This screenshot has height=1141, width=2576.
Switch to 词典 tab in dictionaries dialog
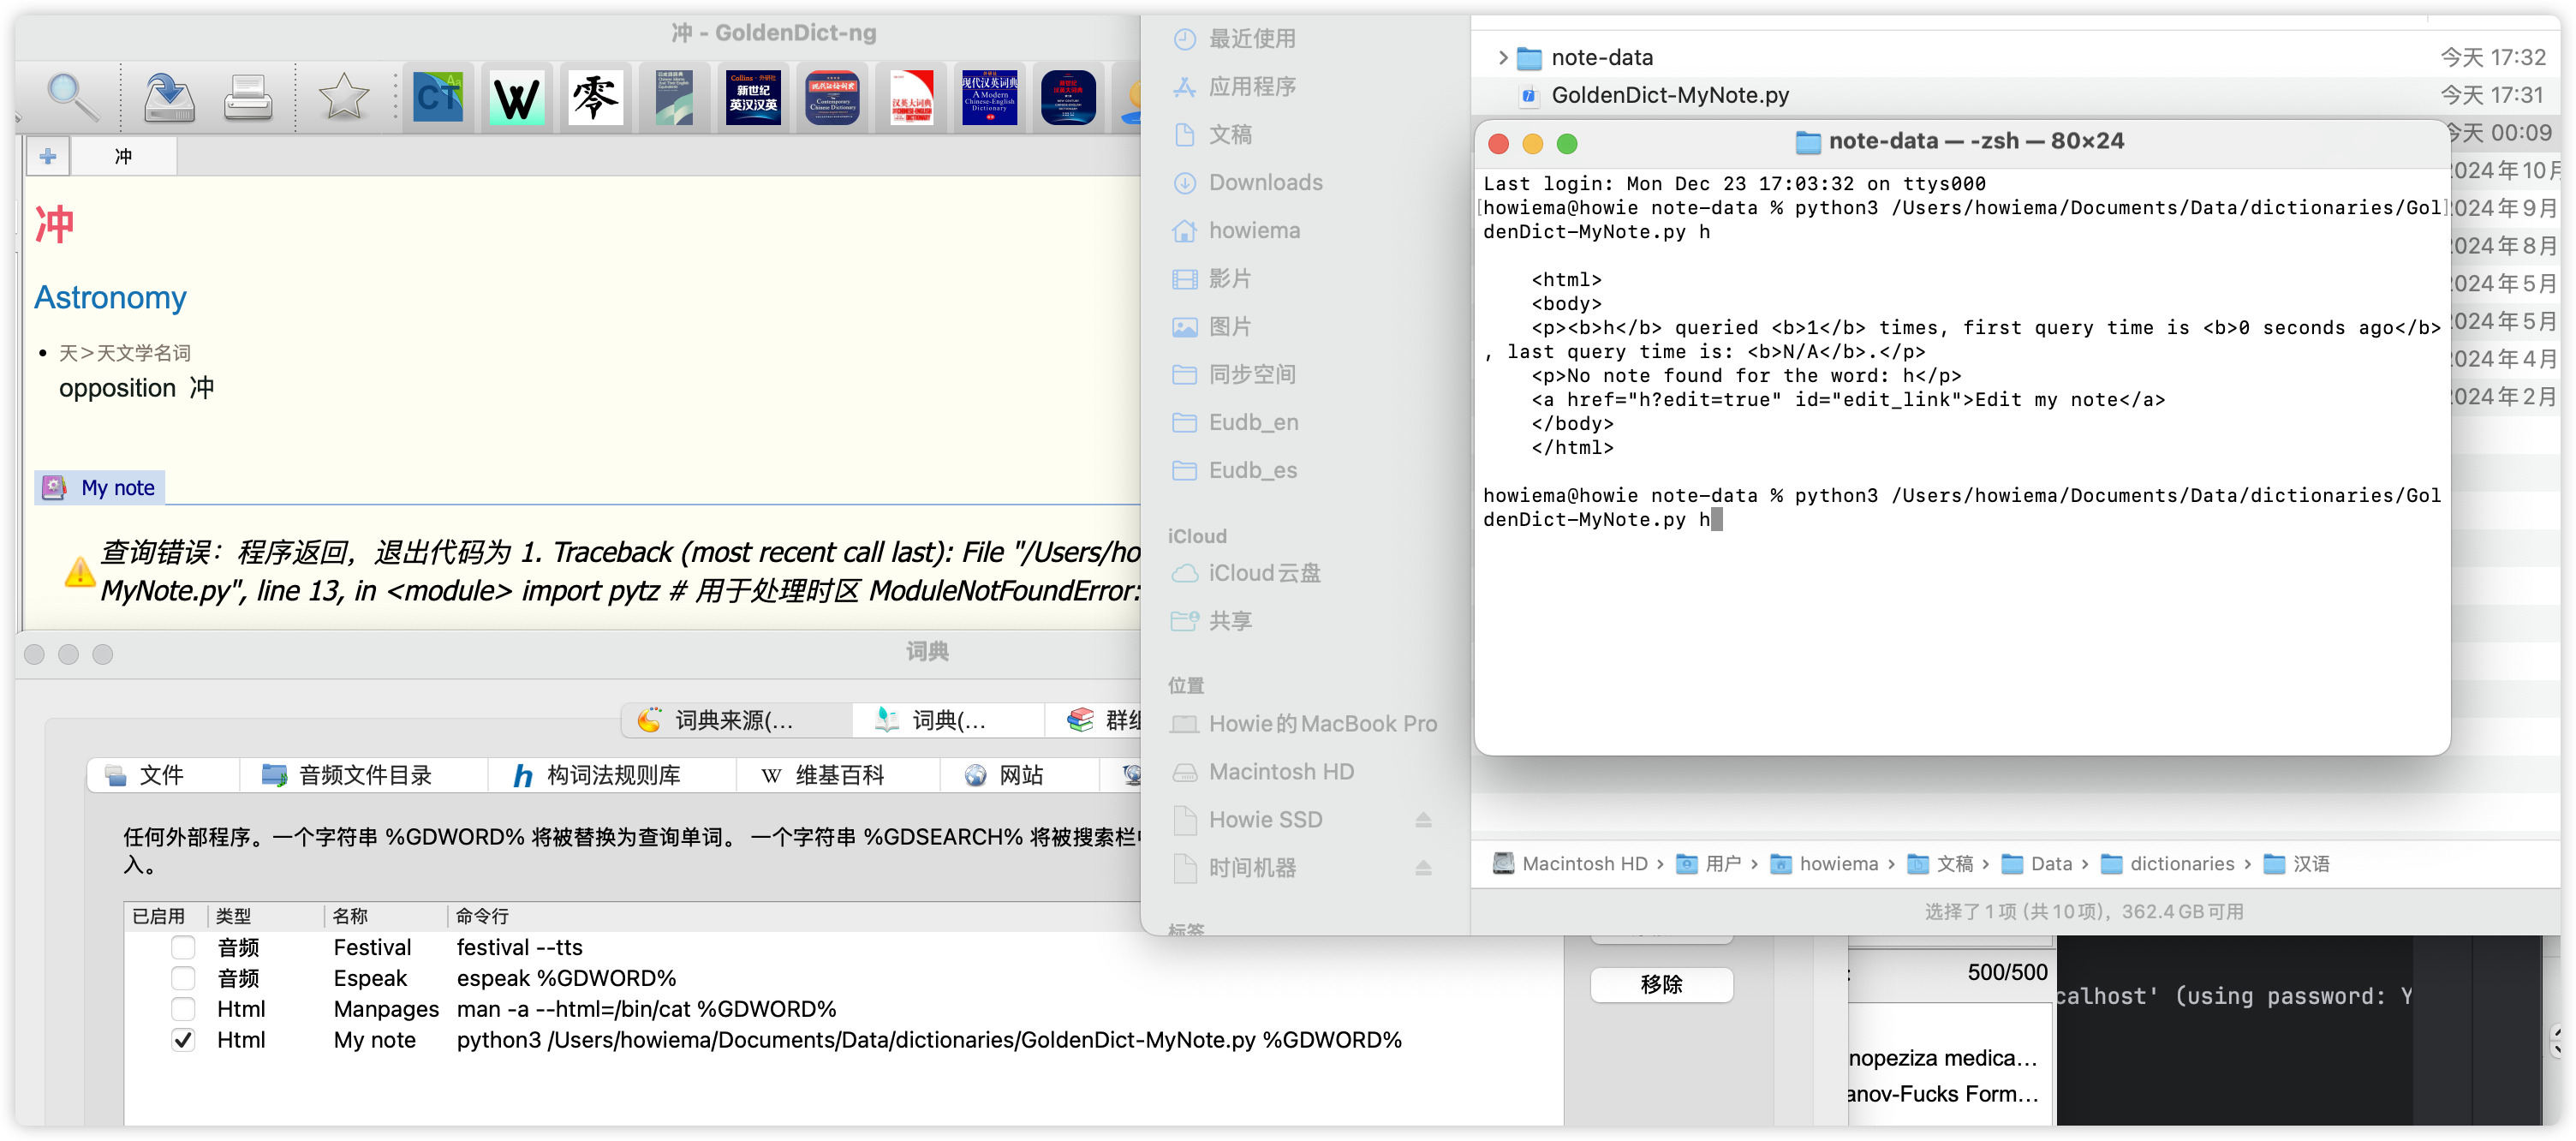click(x=948, y=720)
